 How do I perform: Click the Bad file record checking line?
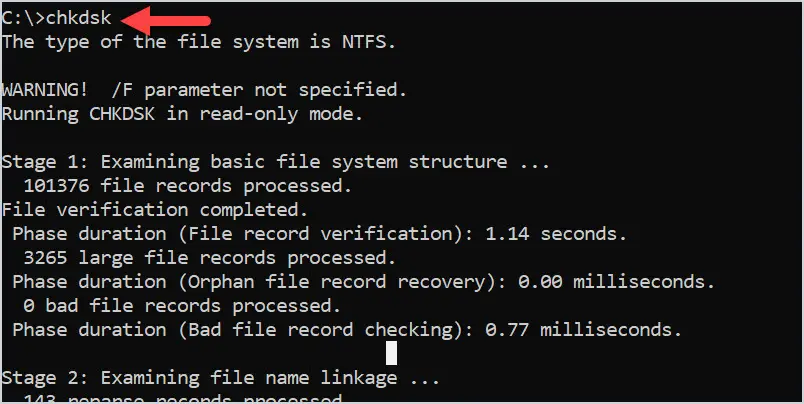pos(347,330)
